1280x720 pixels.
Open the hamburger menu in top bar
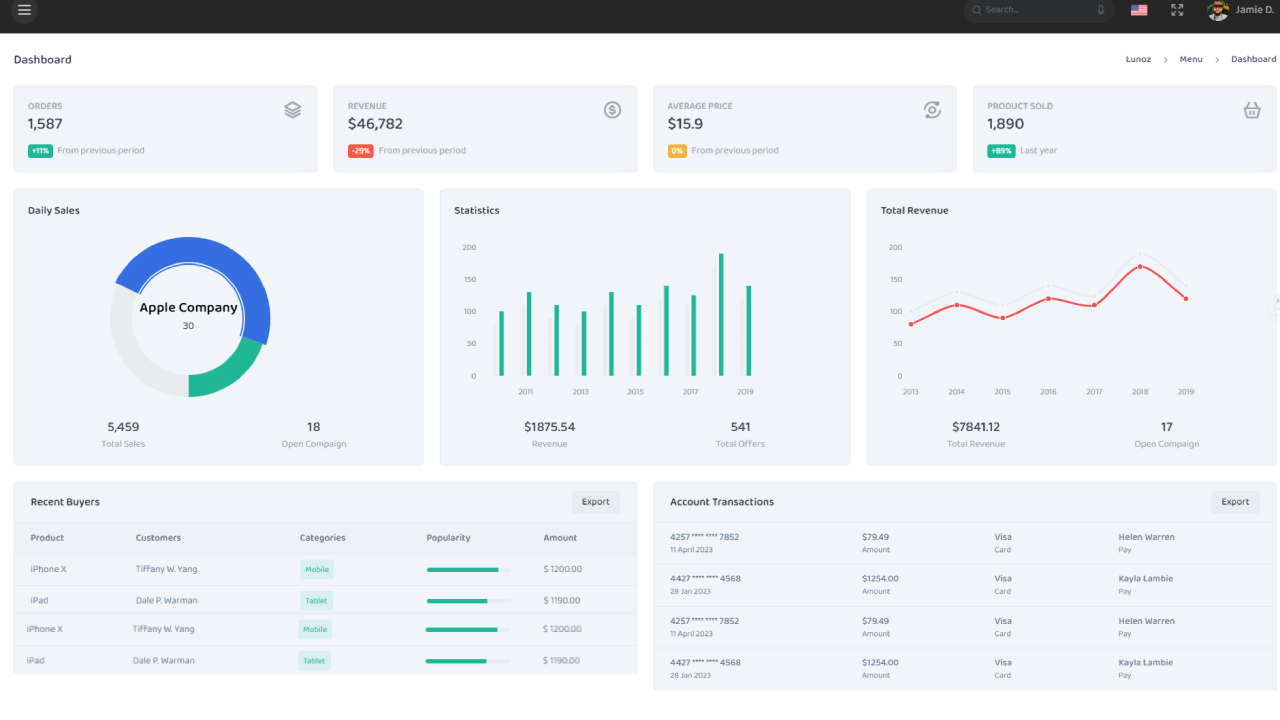tap(24, 10)
